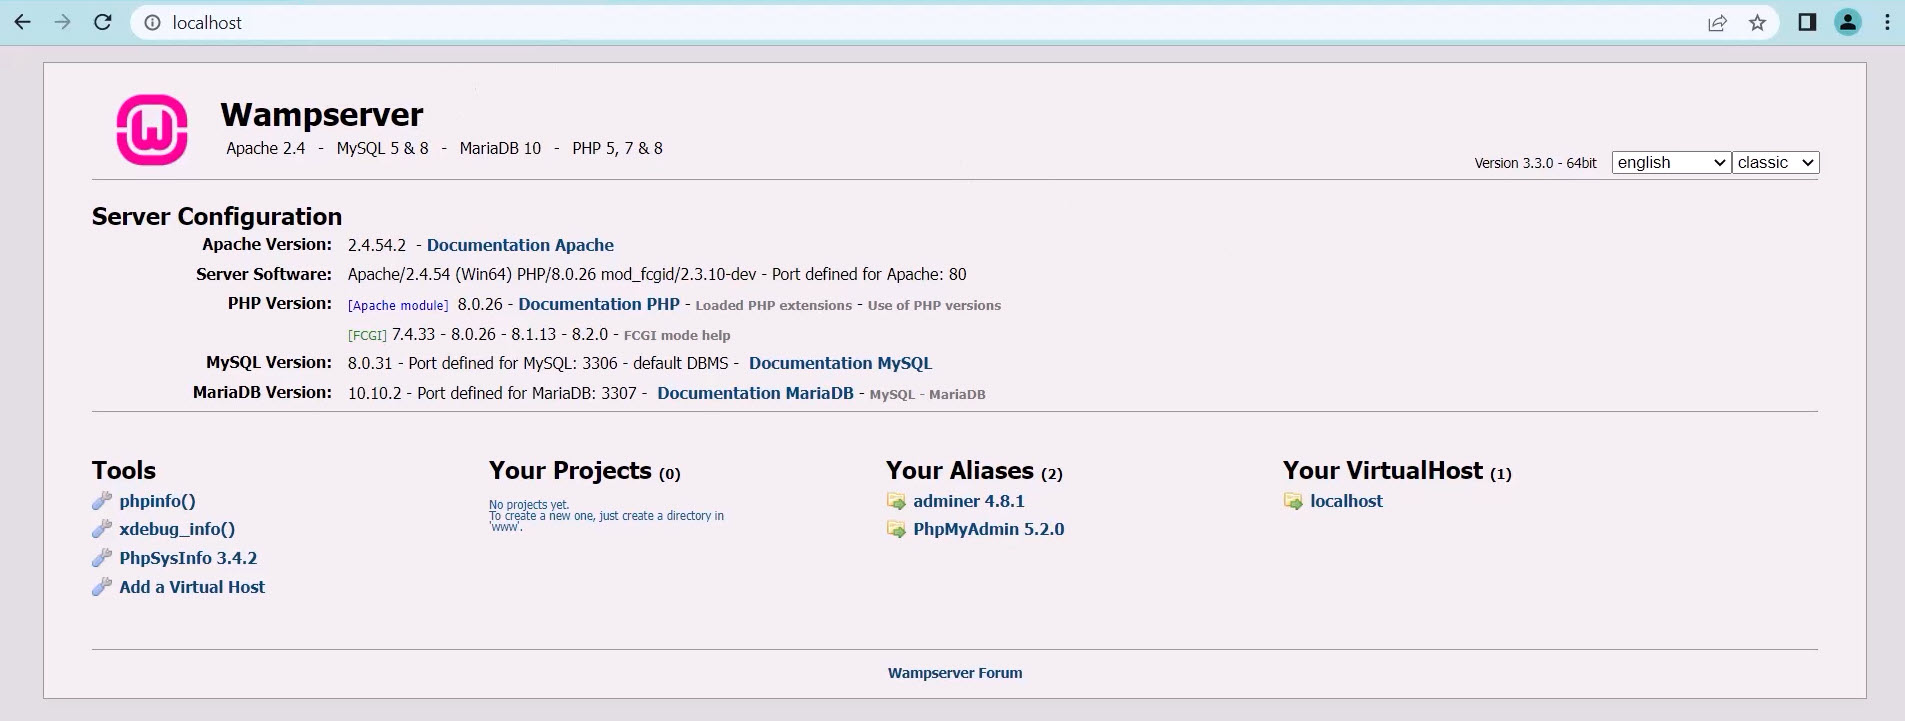Open the browser profile avatar

coord(1848,22)
